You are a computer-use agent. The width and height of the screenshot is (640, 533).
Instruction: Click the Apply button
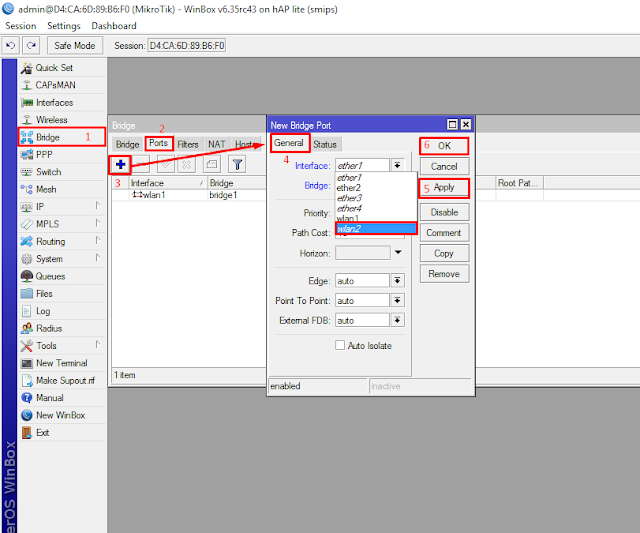point(444,187)
